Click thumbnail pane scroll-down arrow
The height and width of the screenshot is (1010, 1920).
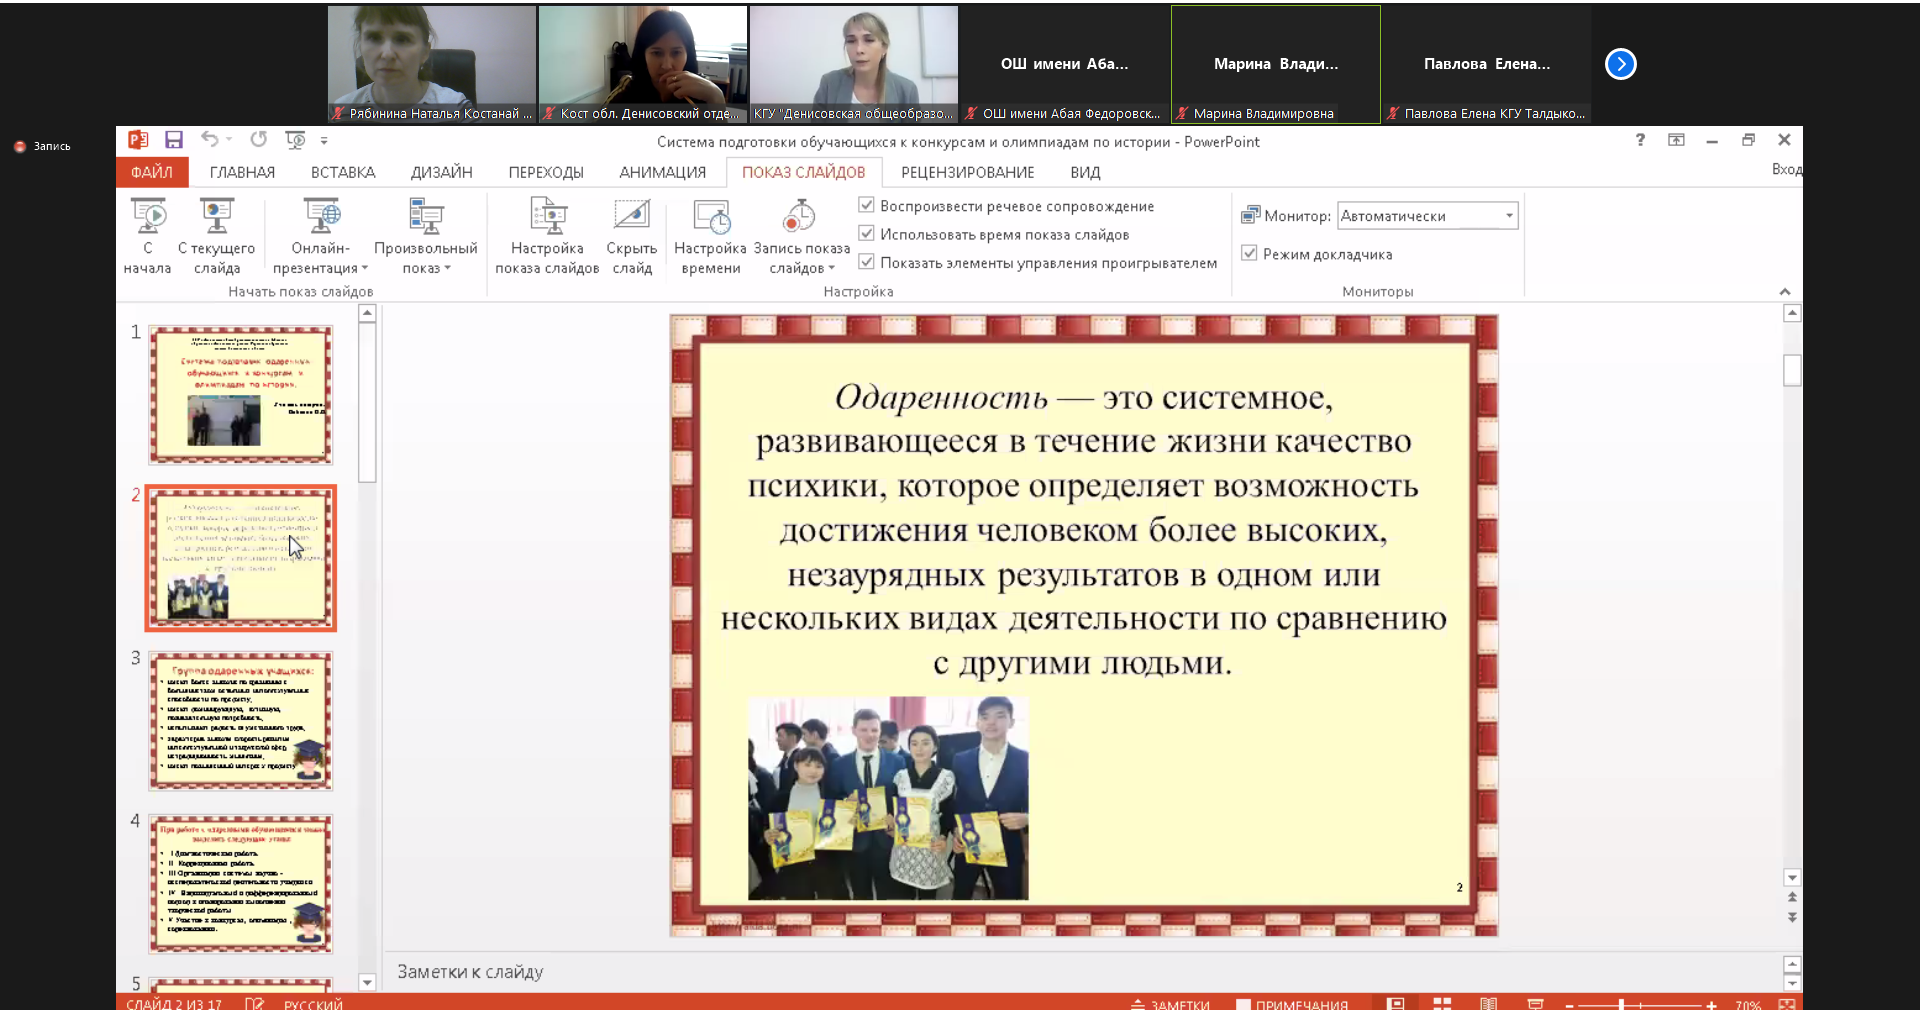pyautogui.click(x=367, y=982)
